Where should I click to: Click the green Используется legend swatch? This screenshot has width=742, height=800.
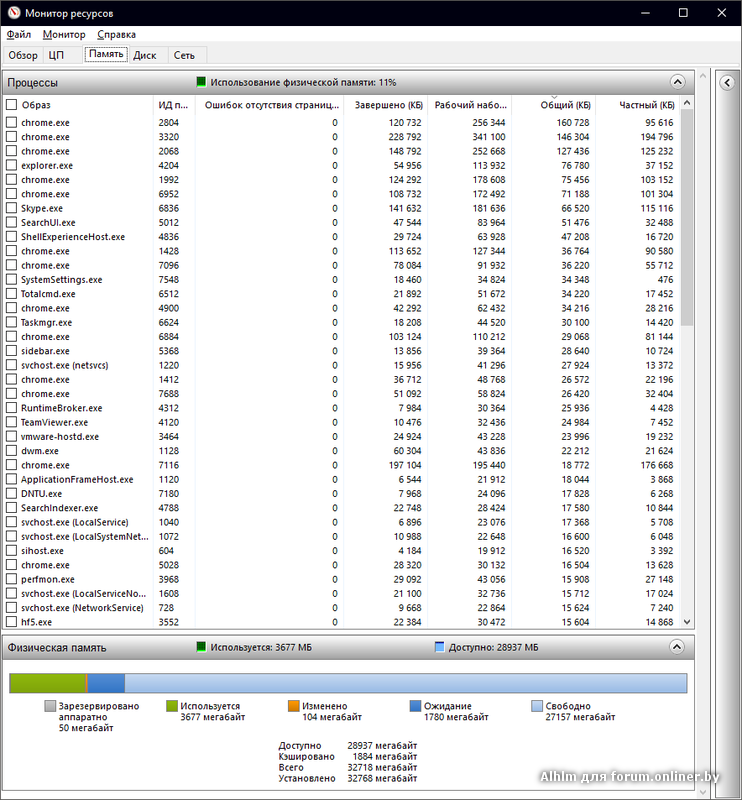[x=172, y=706]
